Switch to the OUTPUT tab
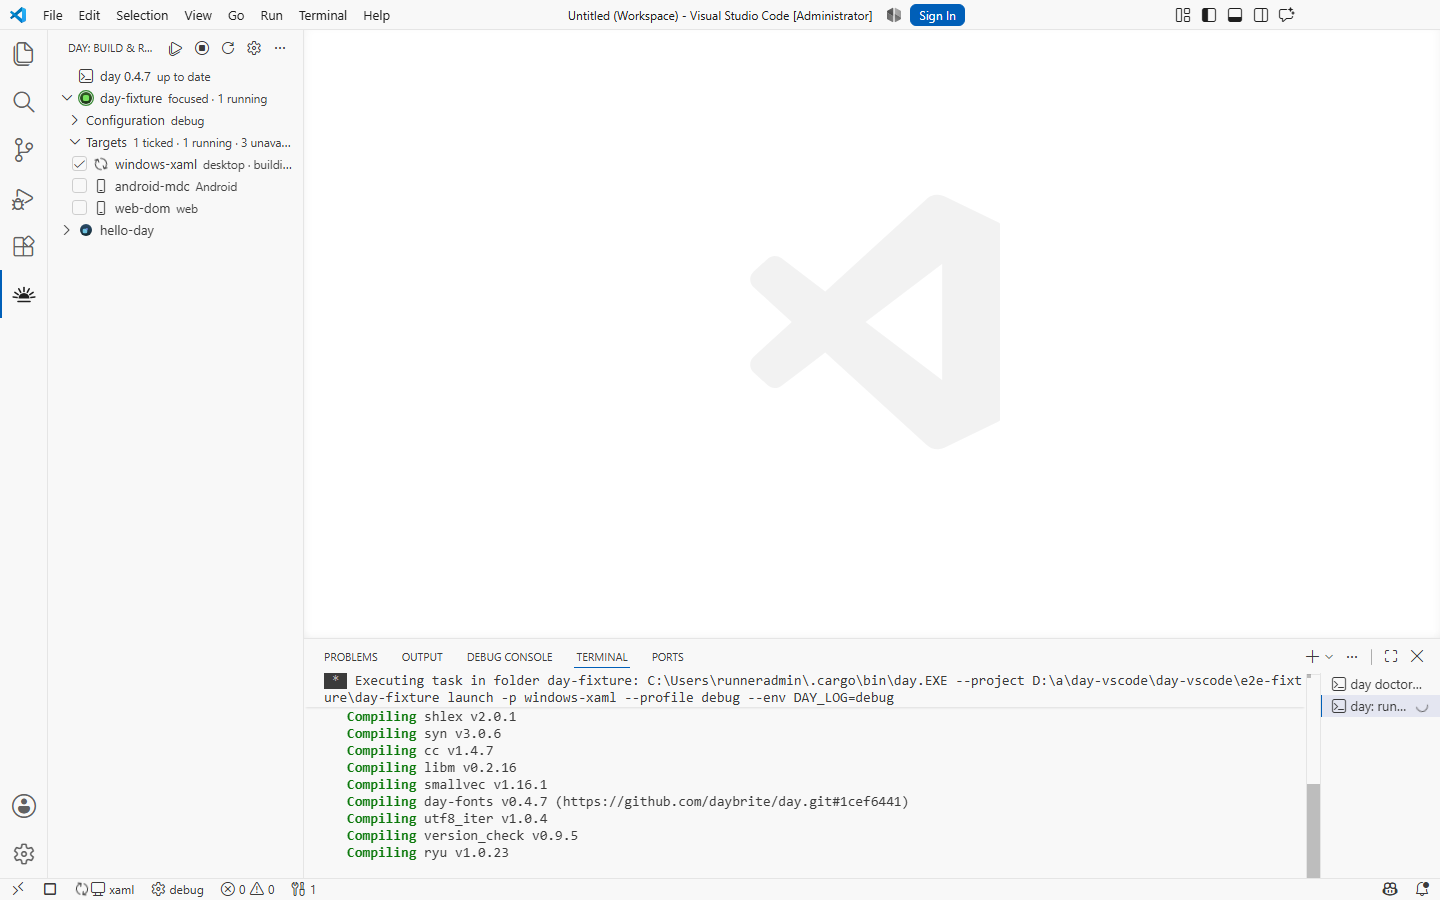 [x=422, y=657]
